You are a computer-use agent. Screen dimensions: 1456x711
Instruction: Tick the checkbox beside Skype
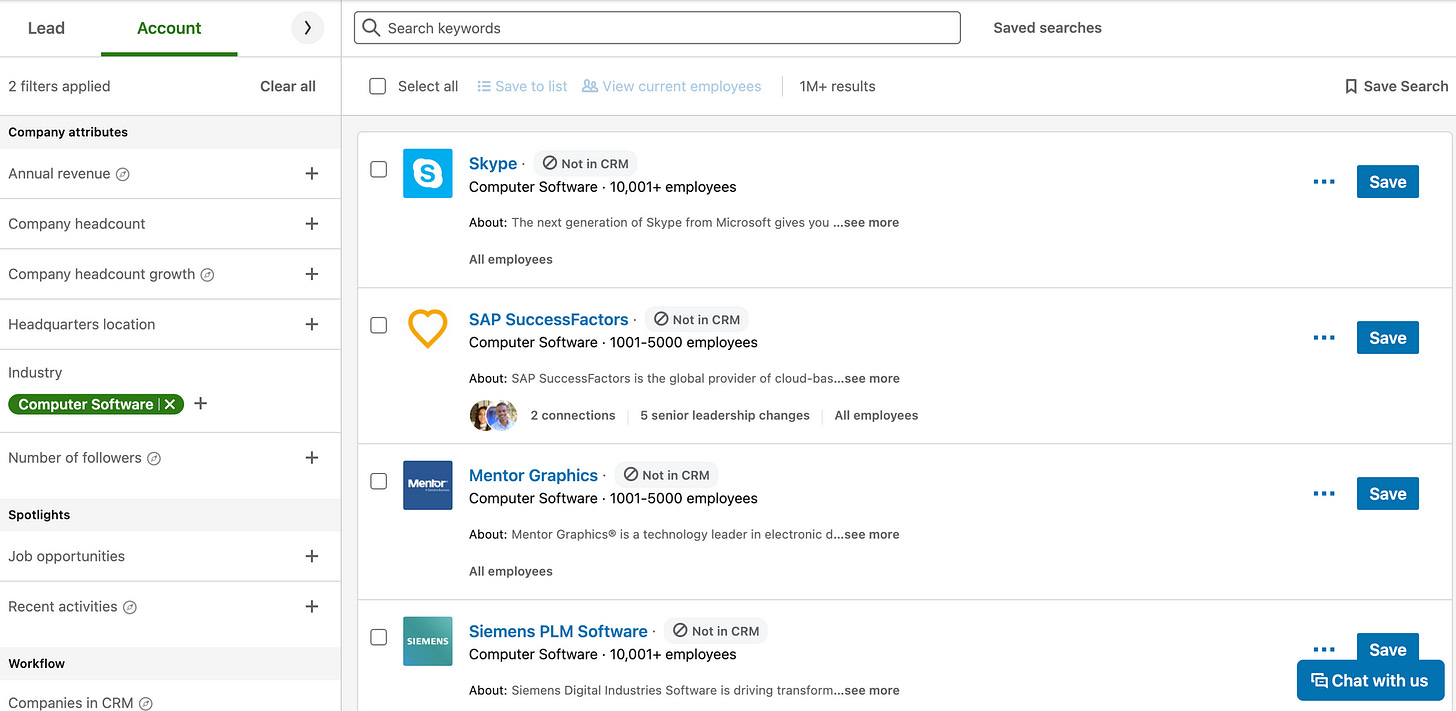click(x=379, y=169)
